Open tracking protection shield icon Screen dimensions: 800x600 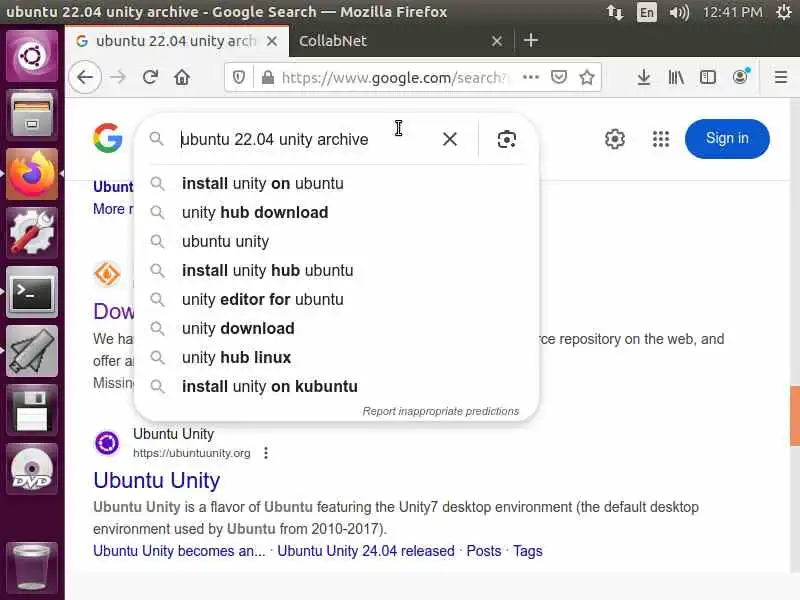(x=239, y=78)
